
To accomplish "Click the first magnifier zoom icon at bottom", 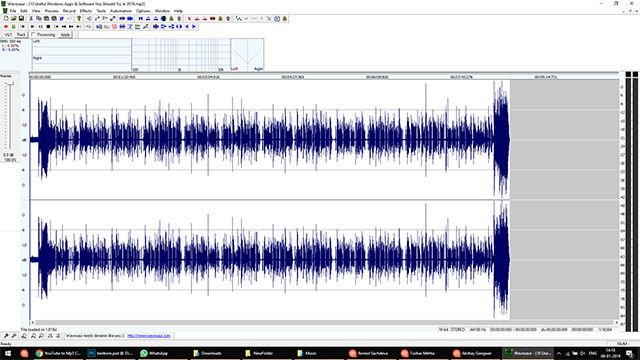I will point(6,336).
